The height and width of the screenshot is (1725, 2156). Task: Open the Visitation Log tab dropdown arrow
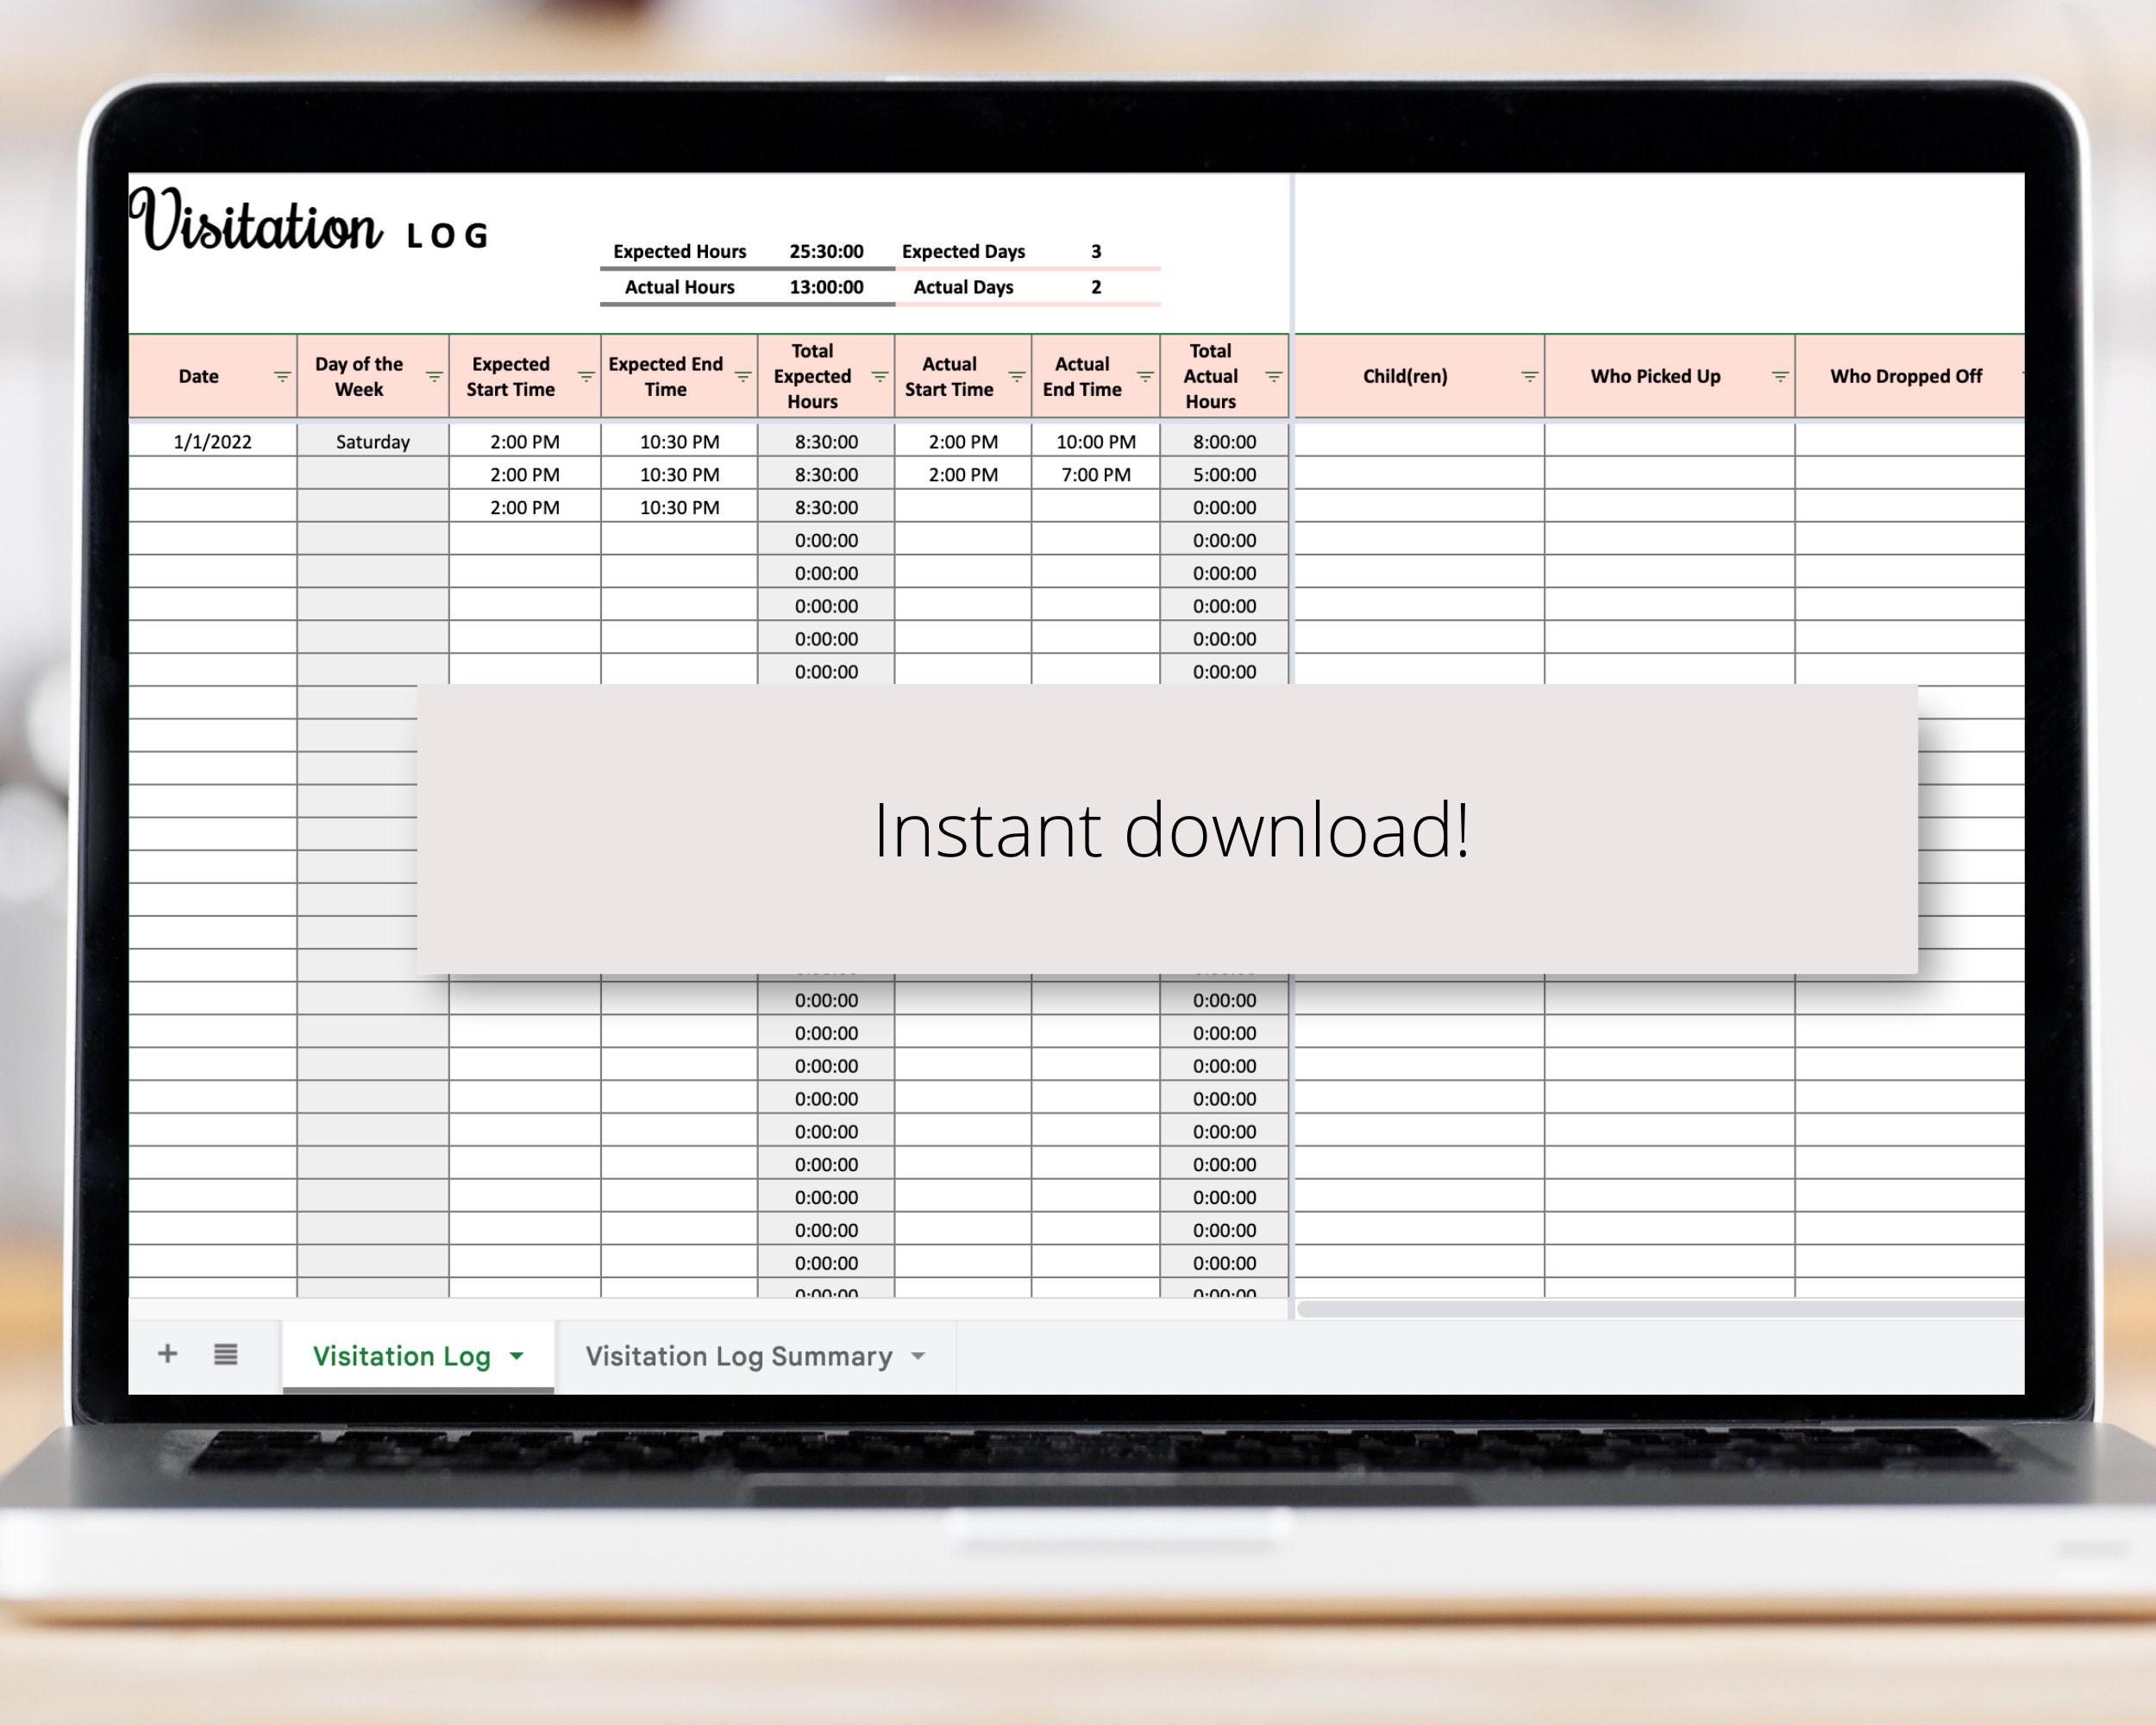(517, 1356)
